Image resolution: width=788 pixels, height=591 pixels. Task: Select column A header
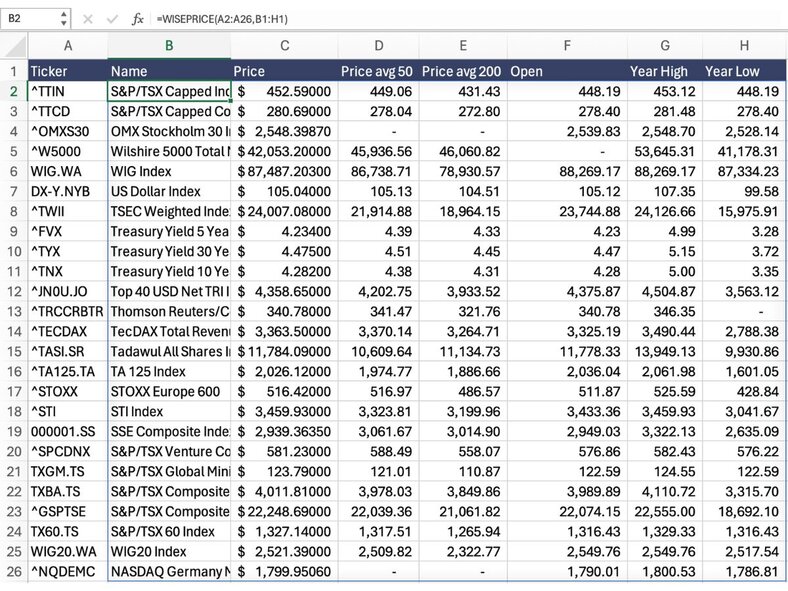[68, 46]
